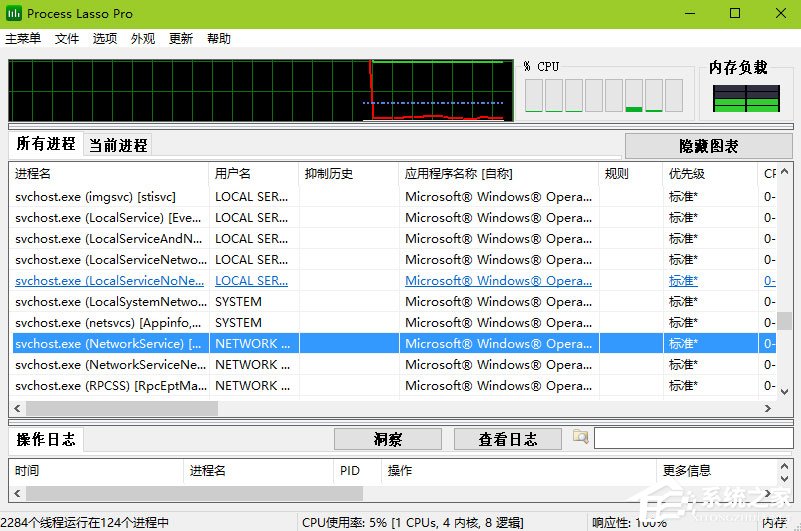Open the 外观 menu

(143, 39)
